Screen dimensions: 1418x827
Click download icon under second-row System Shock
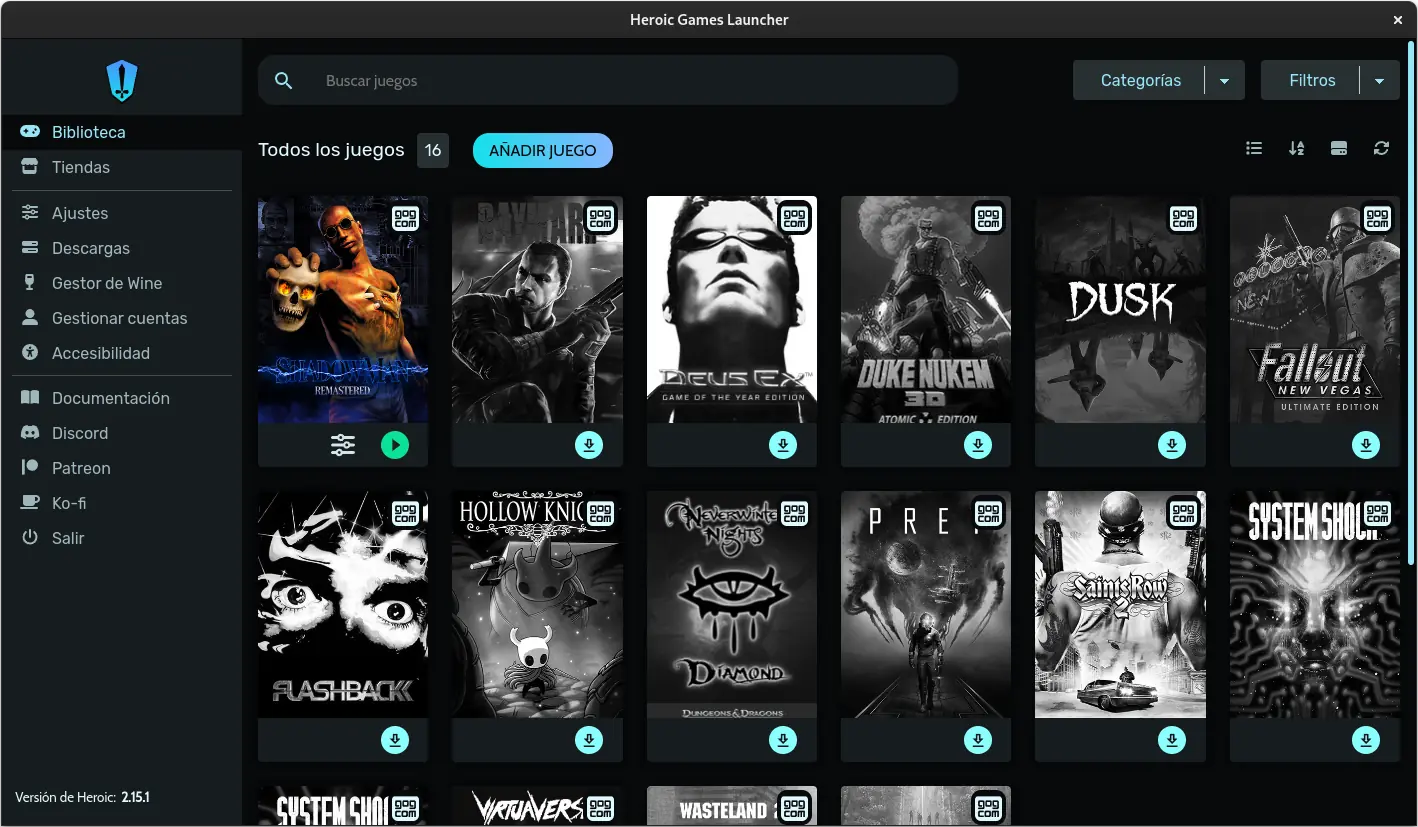(1366, 740)
